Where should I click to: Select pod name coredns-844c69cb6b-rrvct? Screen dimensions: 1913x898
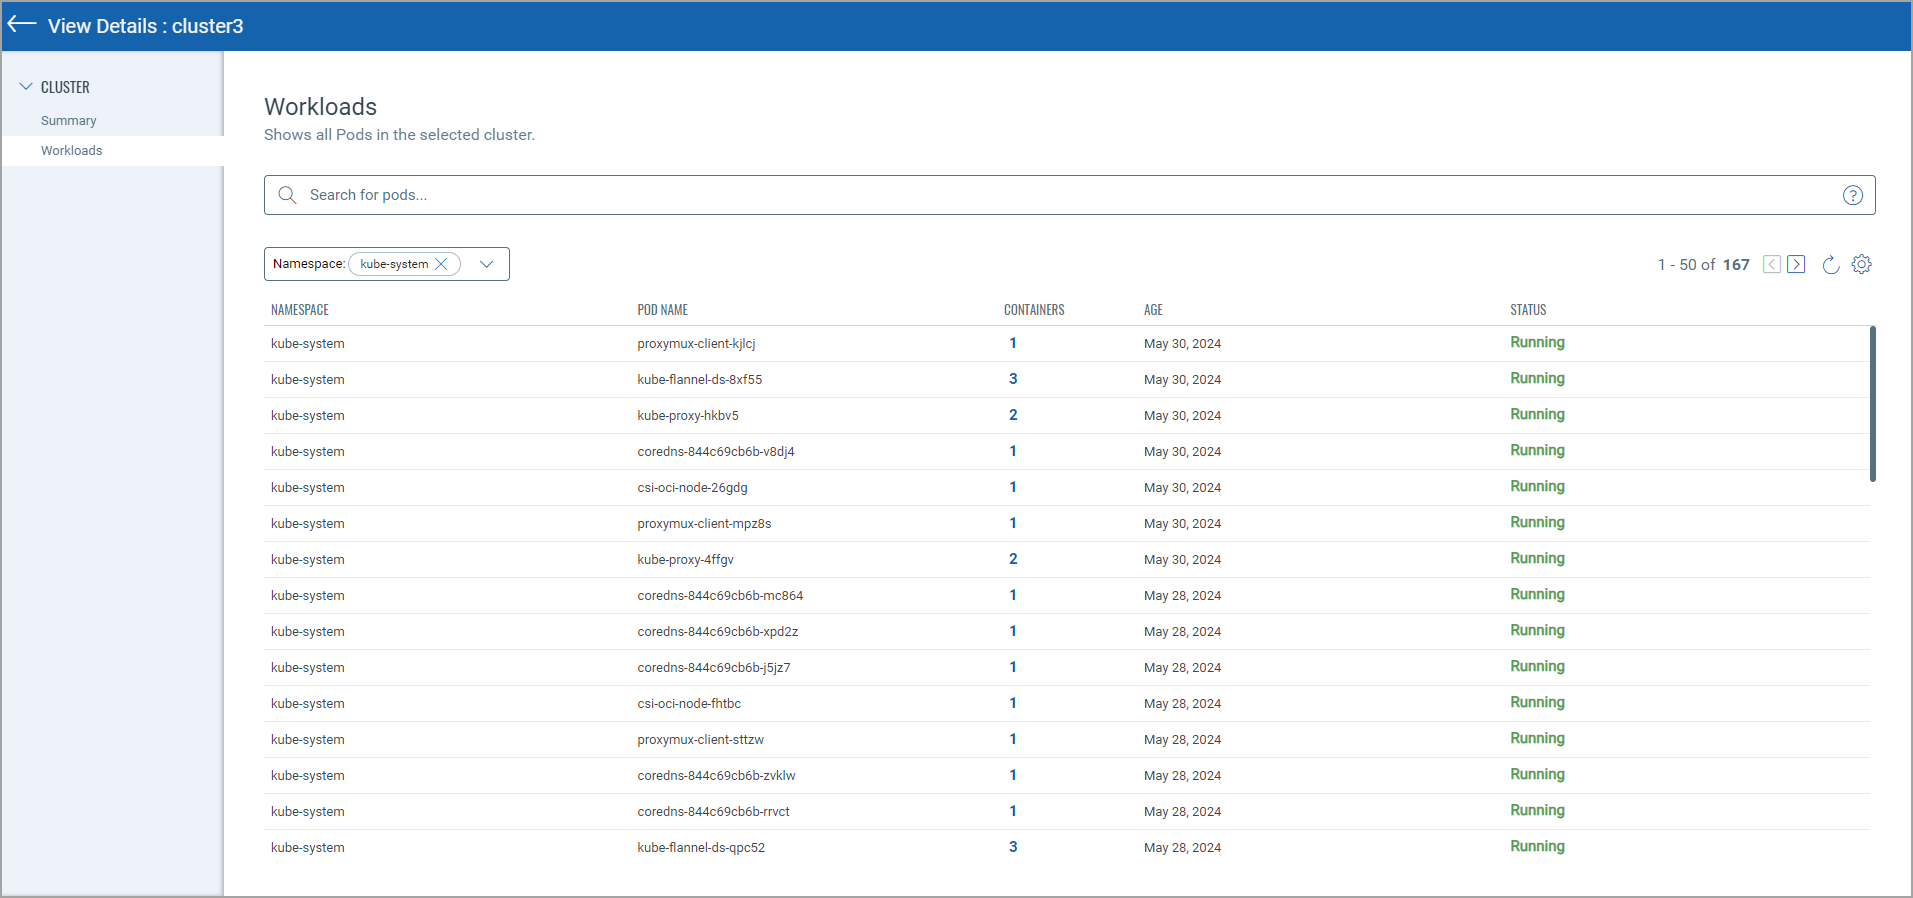pos(713,812)
